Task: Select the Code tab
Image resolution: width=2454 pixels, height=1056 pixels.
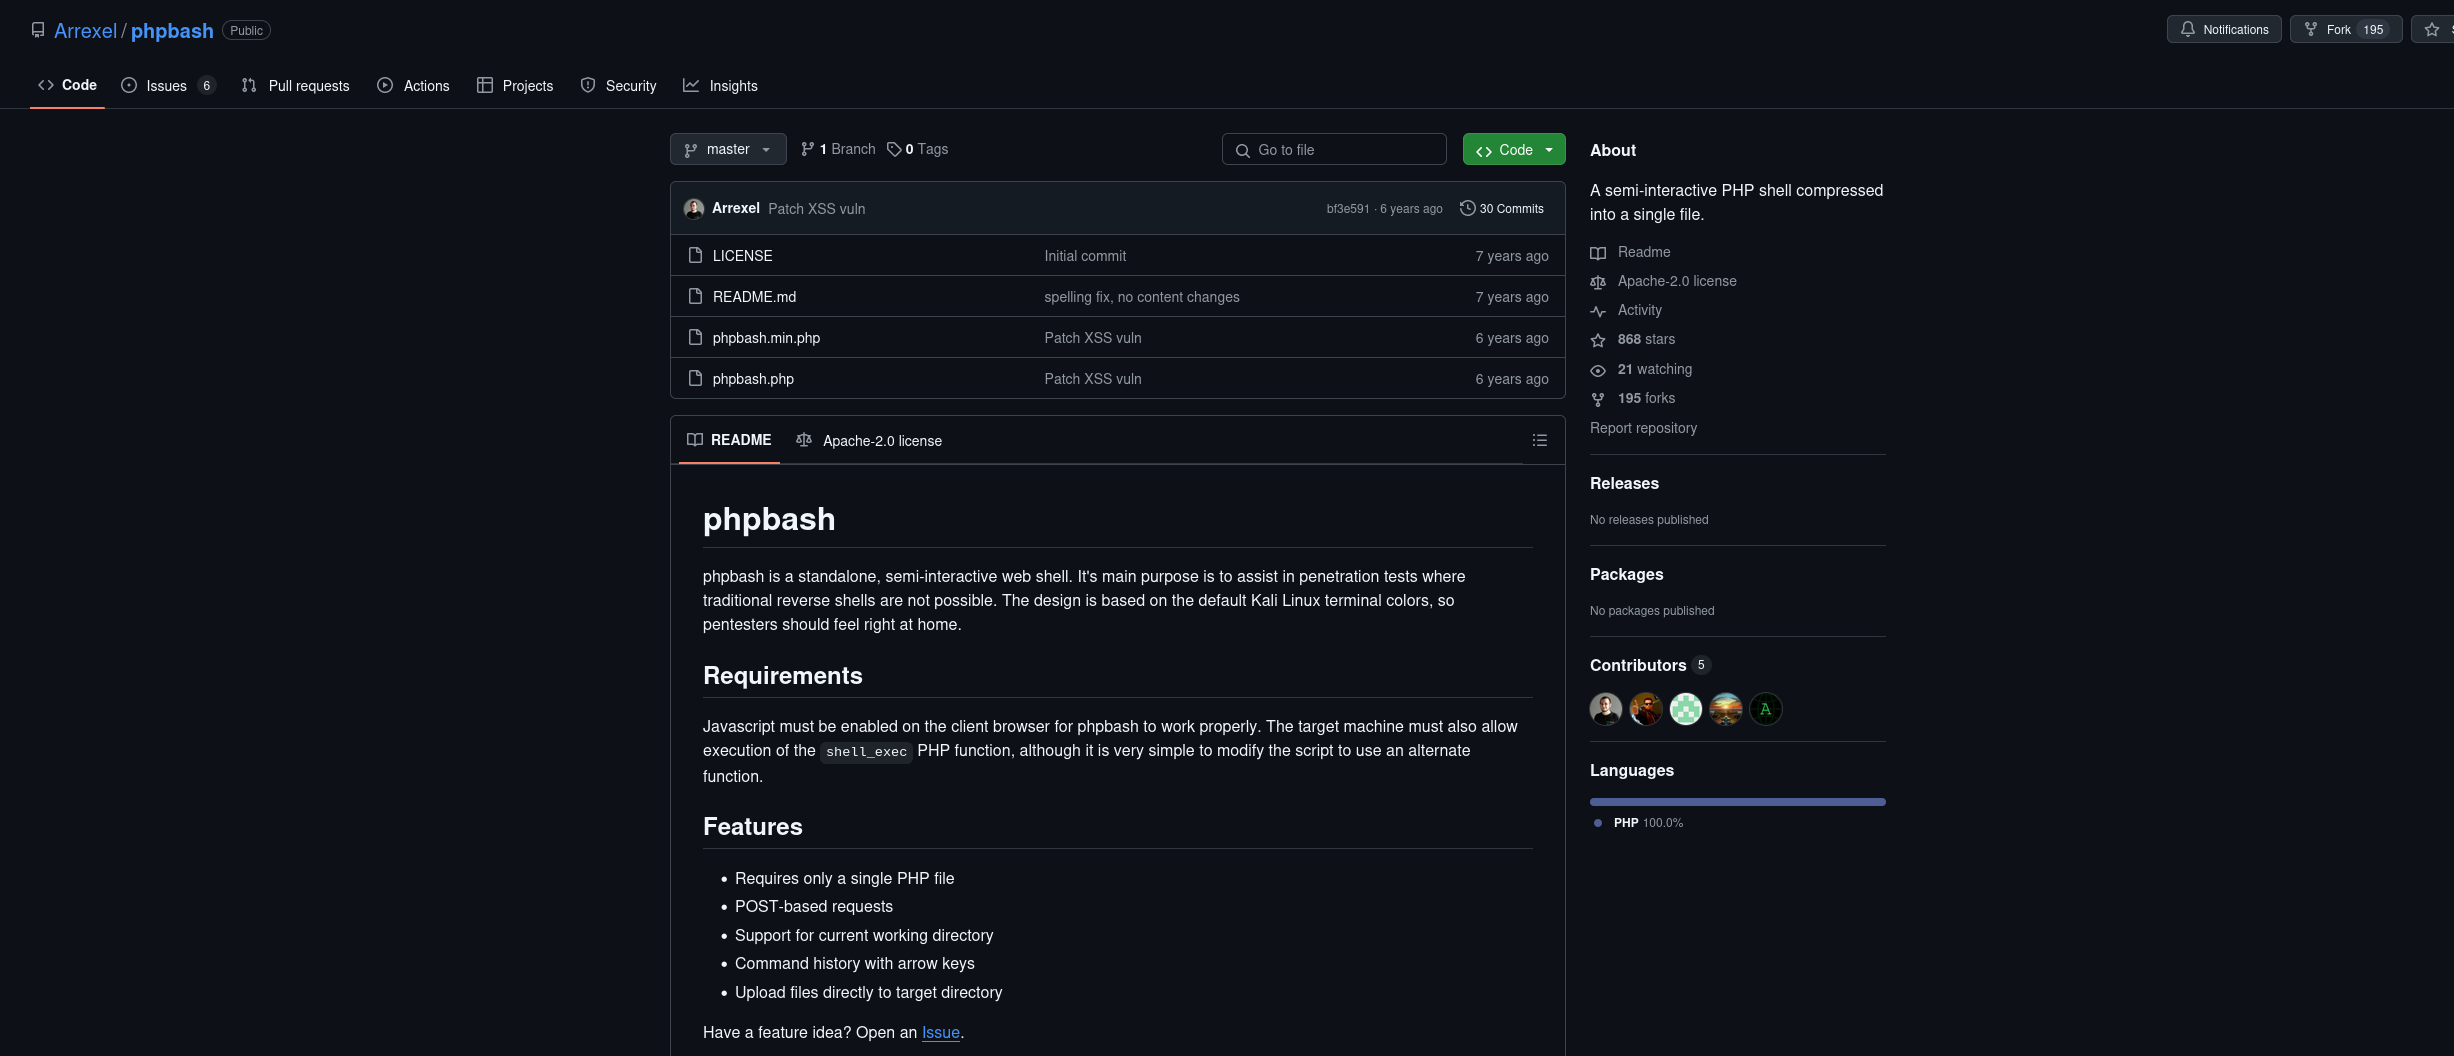Action: 67,85
